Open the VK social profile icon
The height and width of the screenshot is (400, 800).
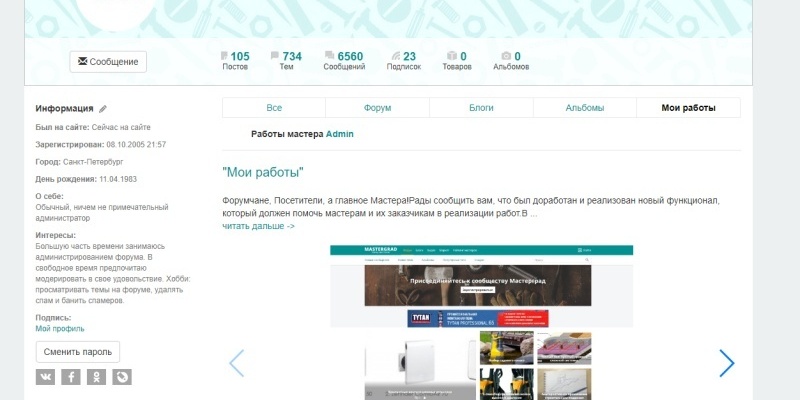click(45, 377)
